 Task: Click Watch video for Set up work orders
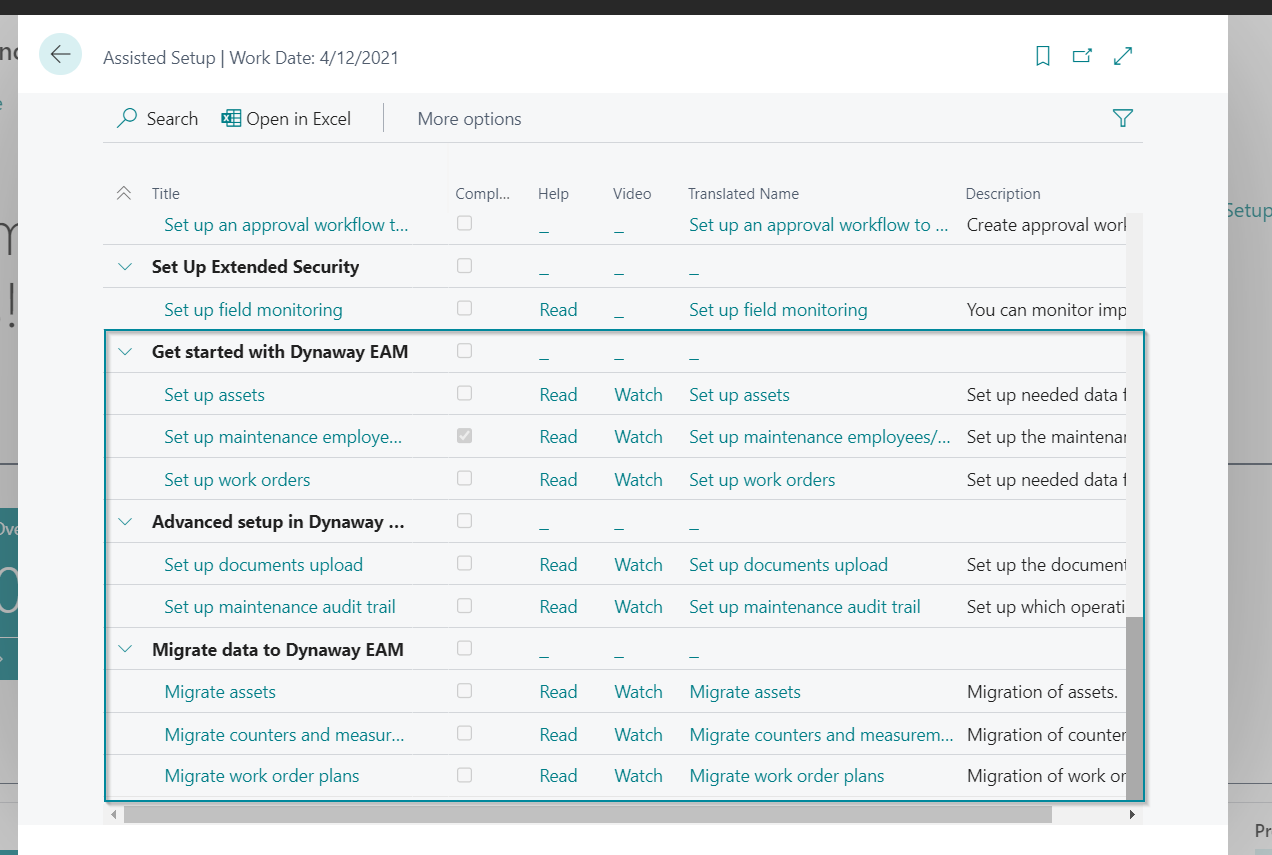(638, 480)
